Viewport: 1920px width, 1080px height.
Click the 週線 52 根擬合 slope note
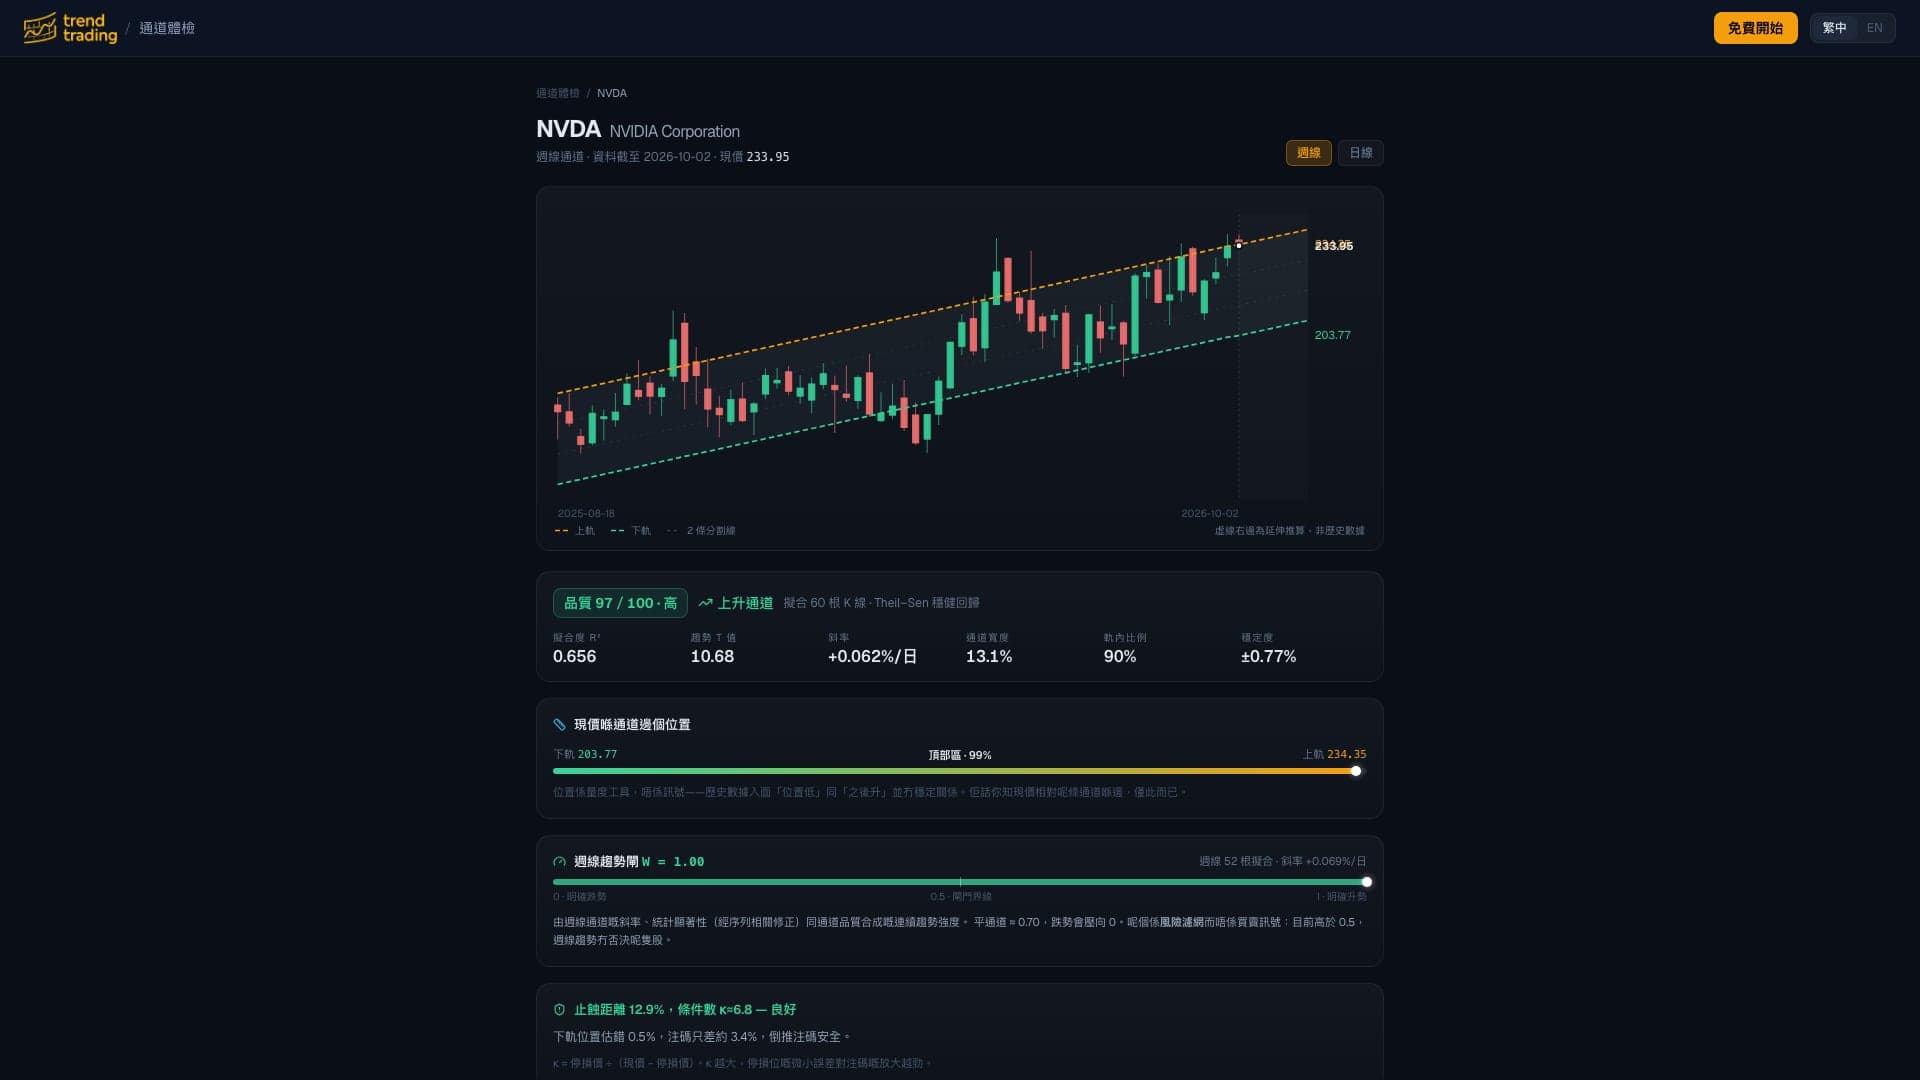click(x=1283, y=862)
